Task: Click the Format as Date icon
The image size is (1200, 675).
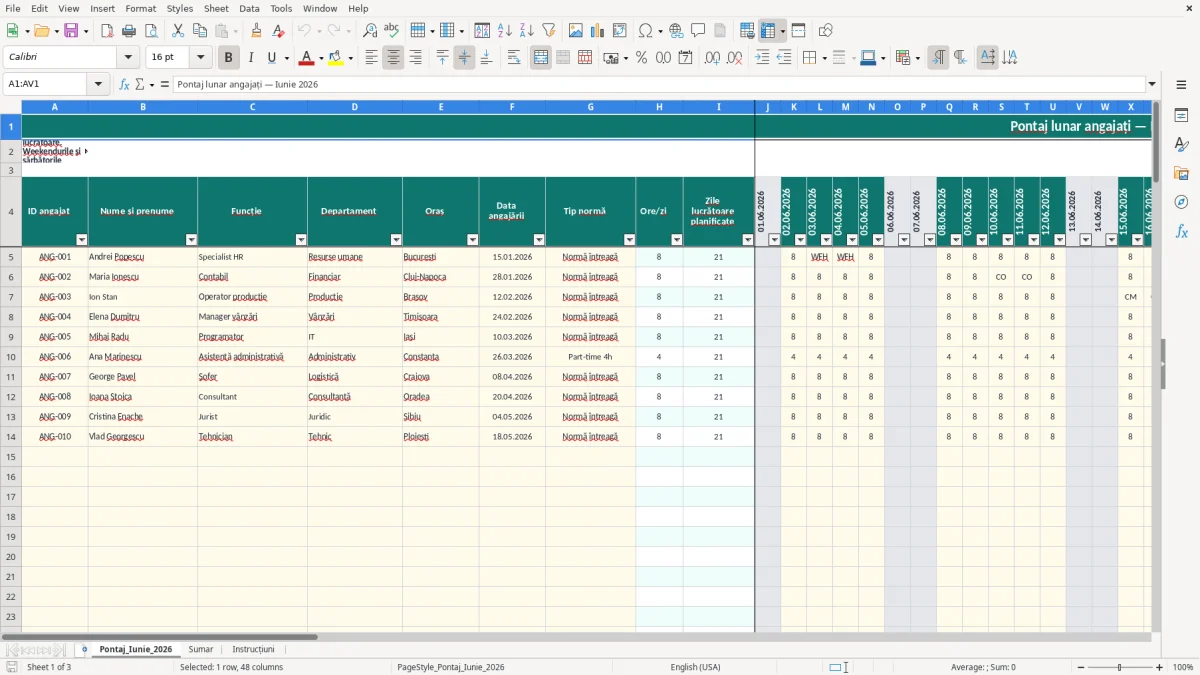Action: 685,58
